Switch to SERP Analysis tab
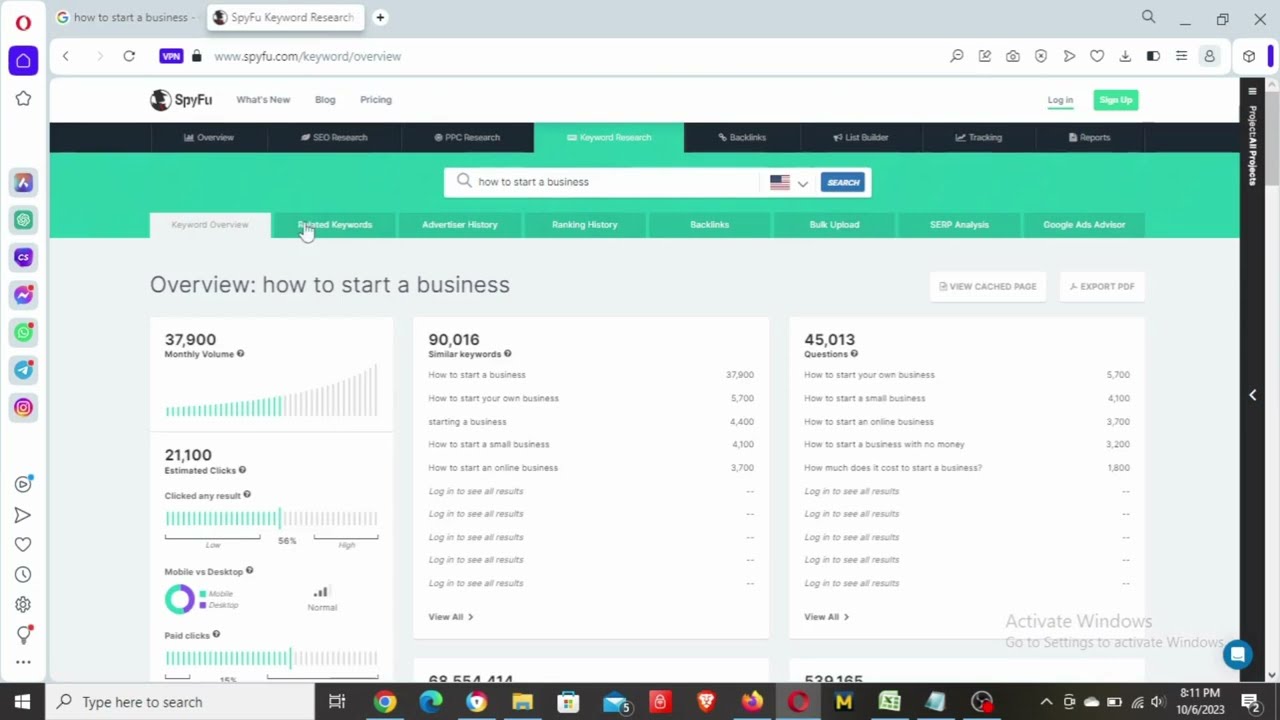Screen dimensions: 1280x720 pyautogui.click(x=959, y=225)
